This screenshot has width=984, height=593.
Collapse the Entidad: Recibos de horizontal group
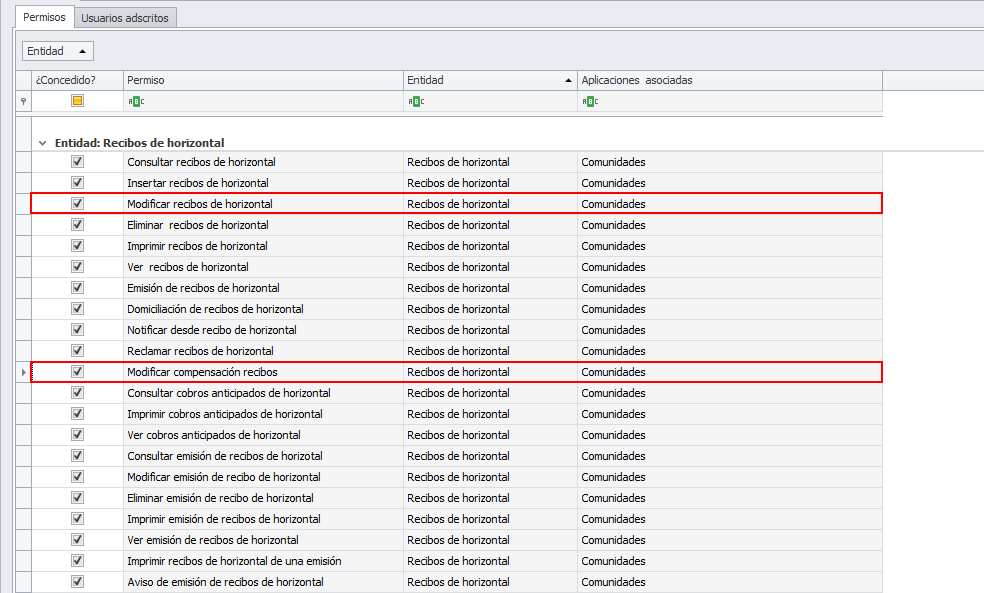[x=42, y=143]
